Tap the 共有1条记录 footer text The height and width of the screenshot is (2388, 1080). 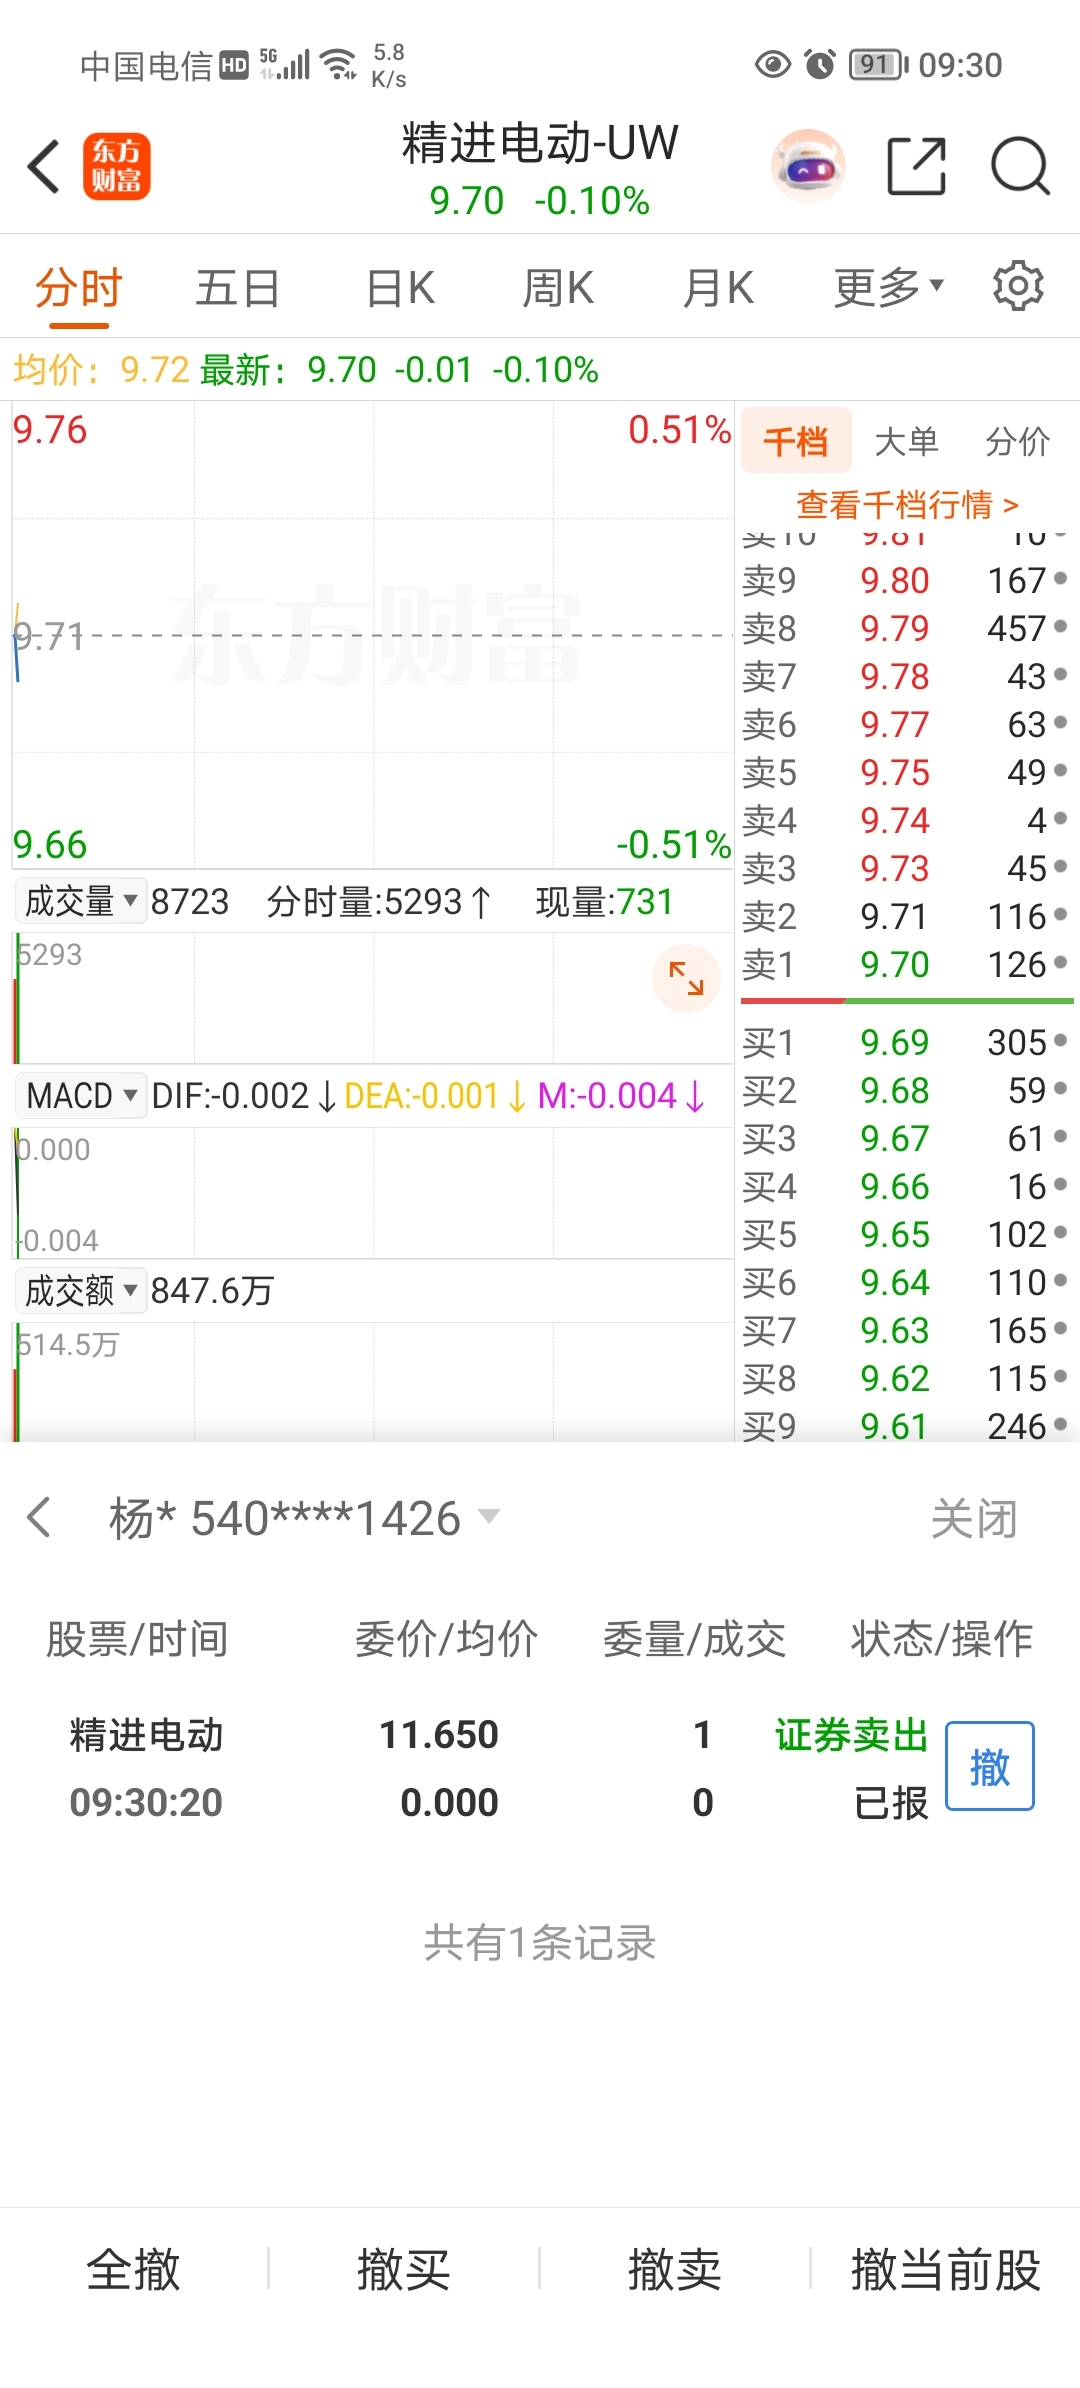(x=540, y=1943)
